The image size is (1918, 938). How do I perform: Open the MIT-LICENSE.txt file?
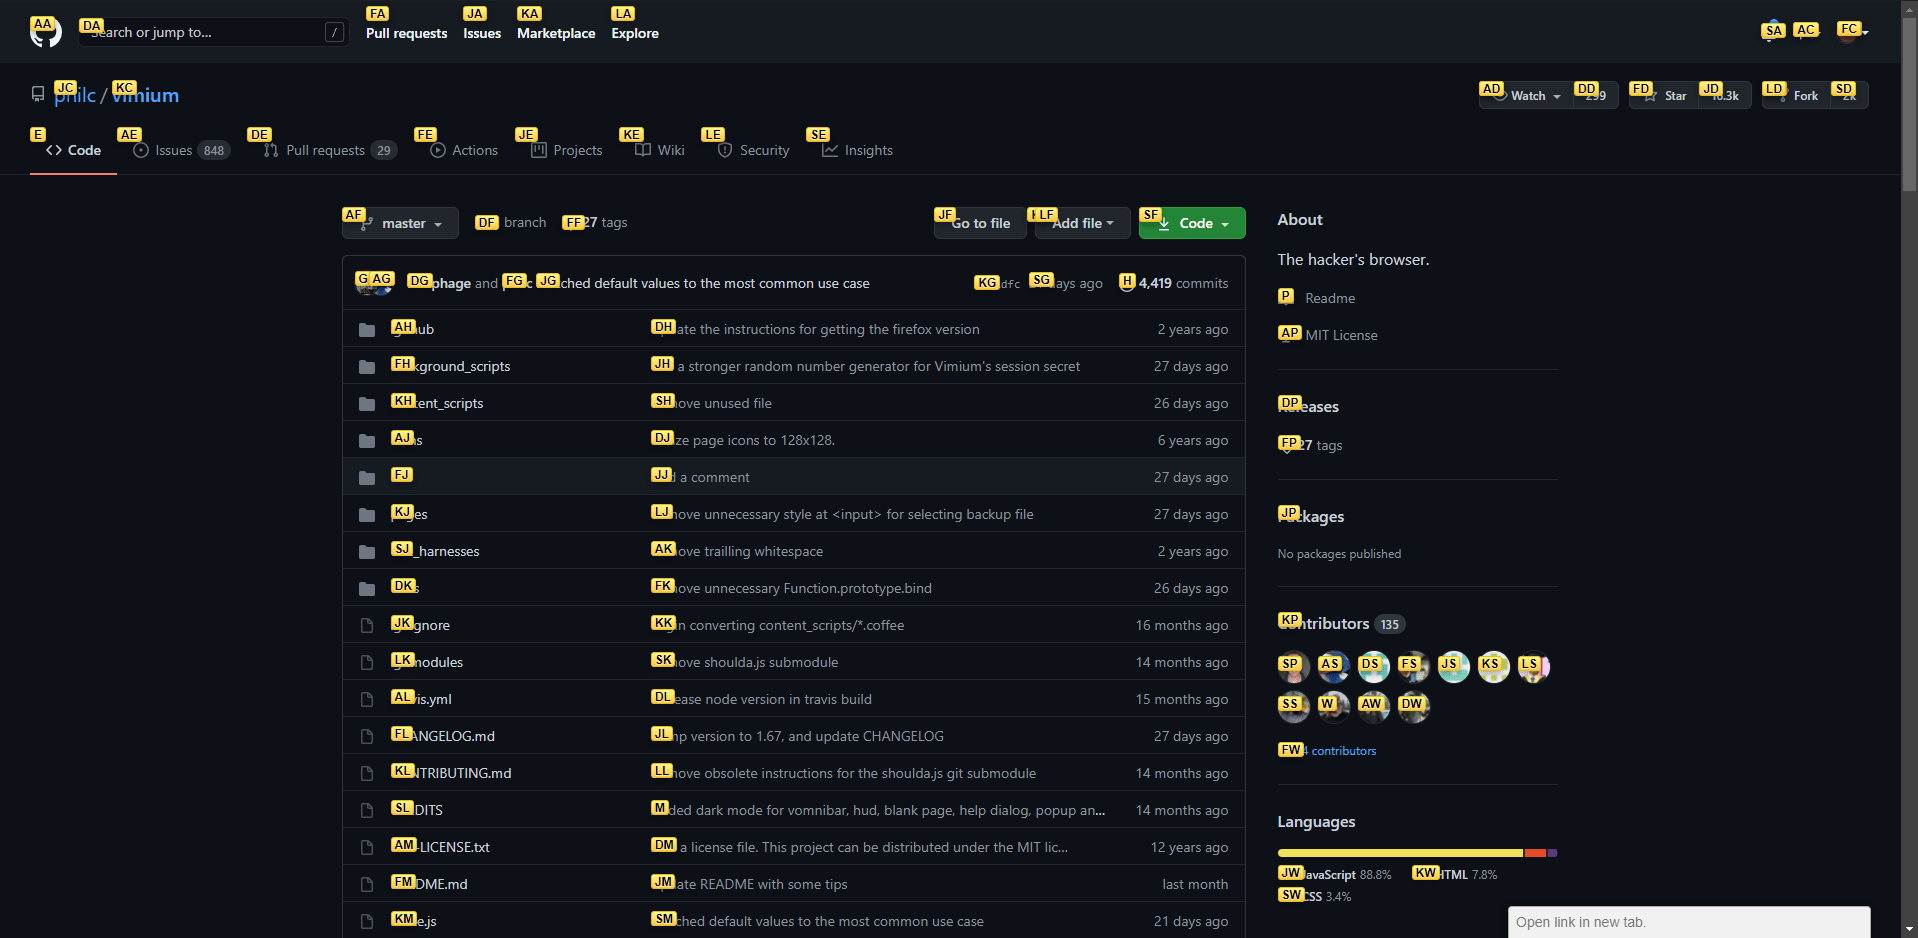click(440, 847)
